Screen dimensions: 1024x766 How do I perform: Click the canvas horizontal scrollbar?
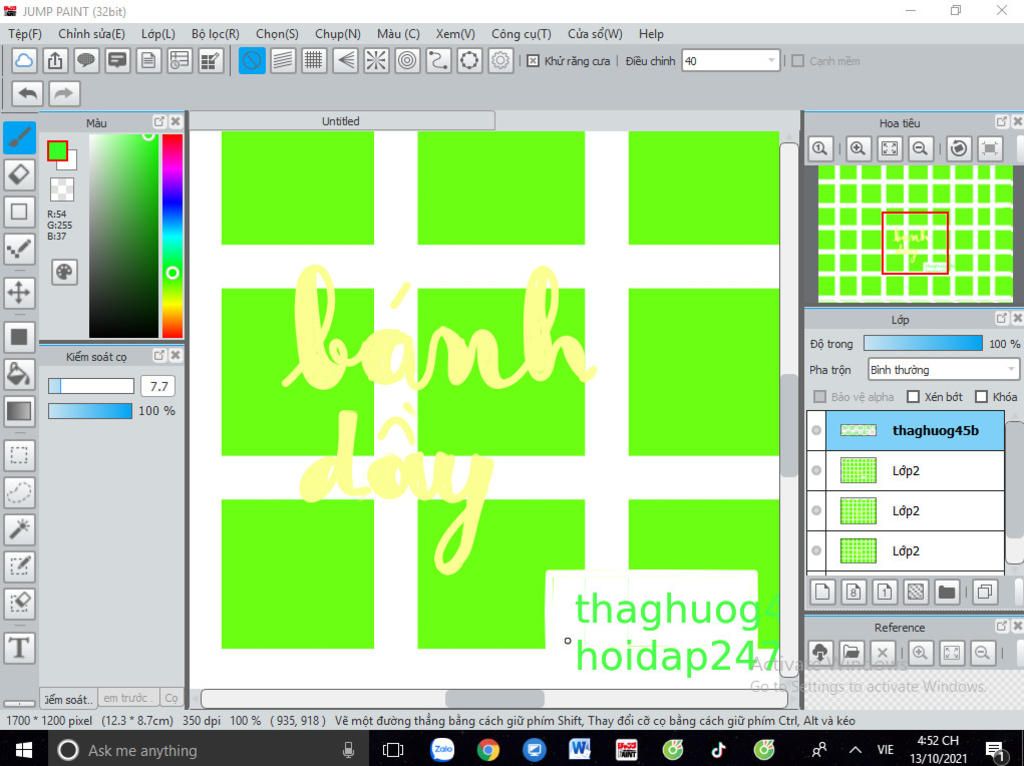tap(494, 699)
